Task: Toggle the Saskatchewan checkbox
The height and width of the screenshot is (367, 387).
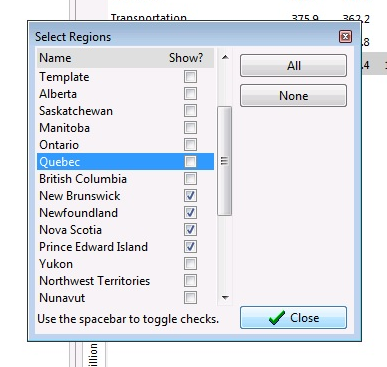Action: (190, 111)
